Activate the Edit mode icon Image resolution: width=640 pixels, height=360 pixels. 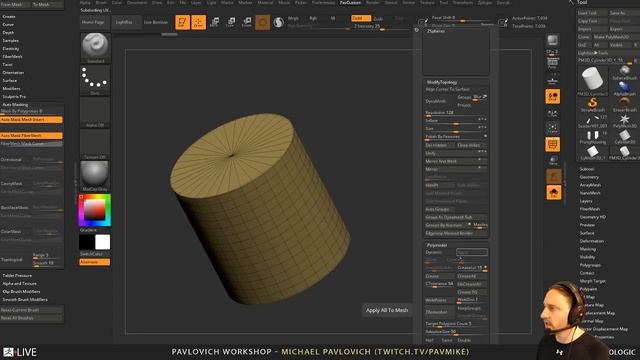pyautogui.click(x=182, y=22)
